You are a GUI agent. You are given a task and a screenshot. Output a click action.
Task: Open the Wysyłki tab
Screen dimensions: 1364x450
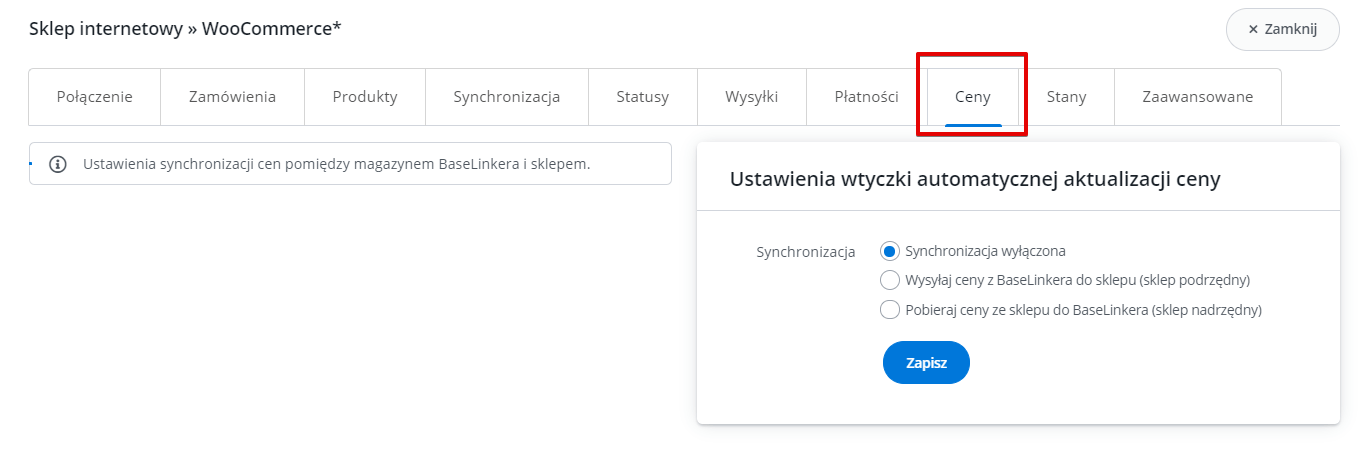point(752,97)
